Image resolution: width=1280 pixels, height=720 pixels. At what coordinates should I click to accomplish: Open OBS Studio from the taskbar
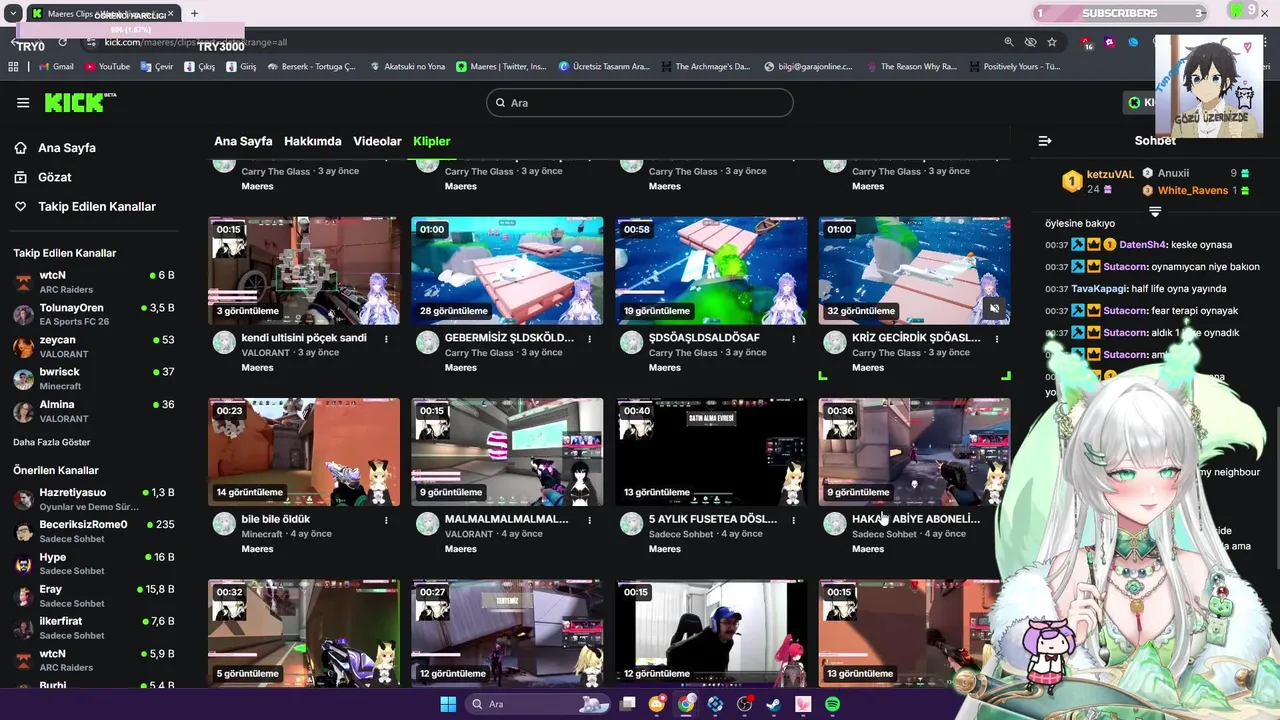pos(744,704)
